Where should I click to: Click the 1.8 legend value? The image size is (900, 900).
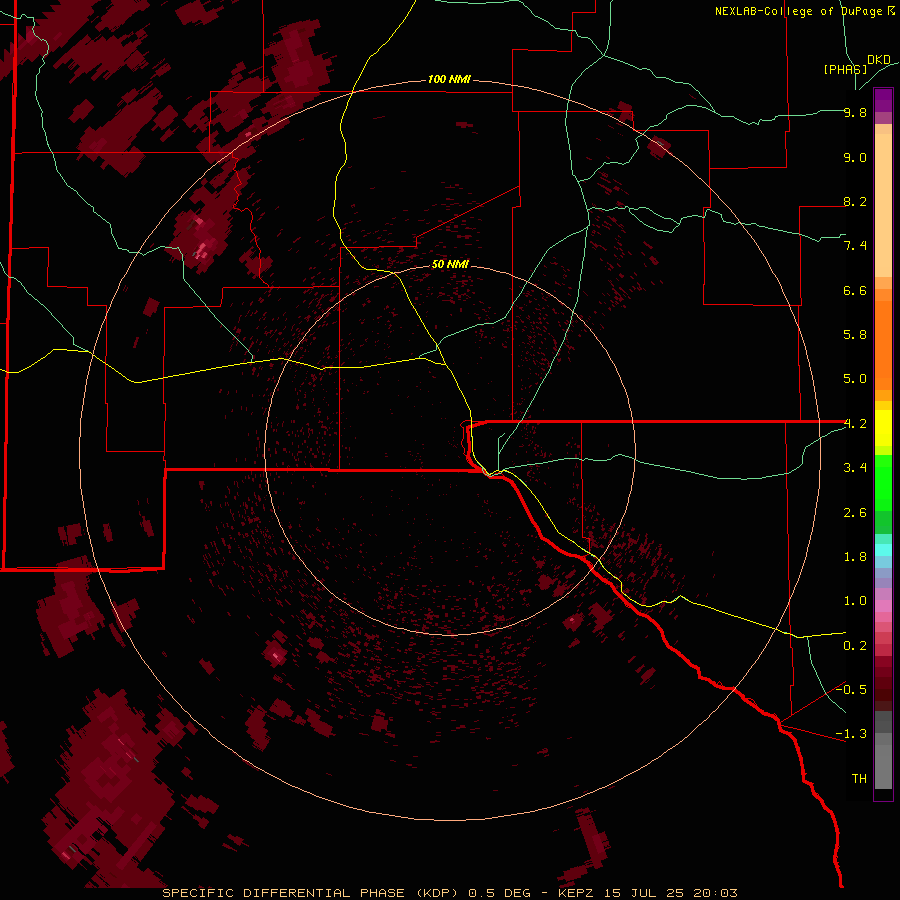(855, 556)
